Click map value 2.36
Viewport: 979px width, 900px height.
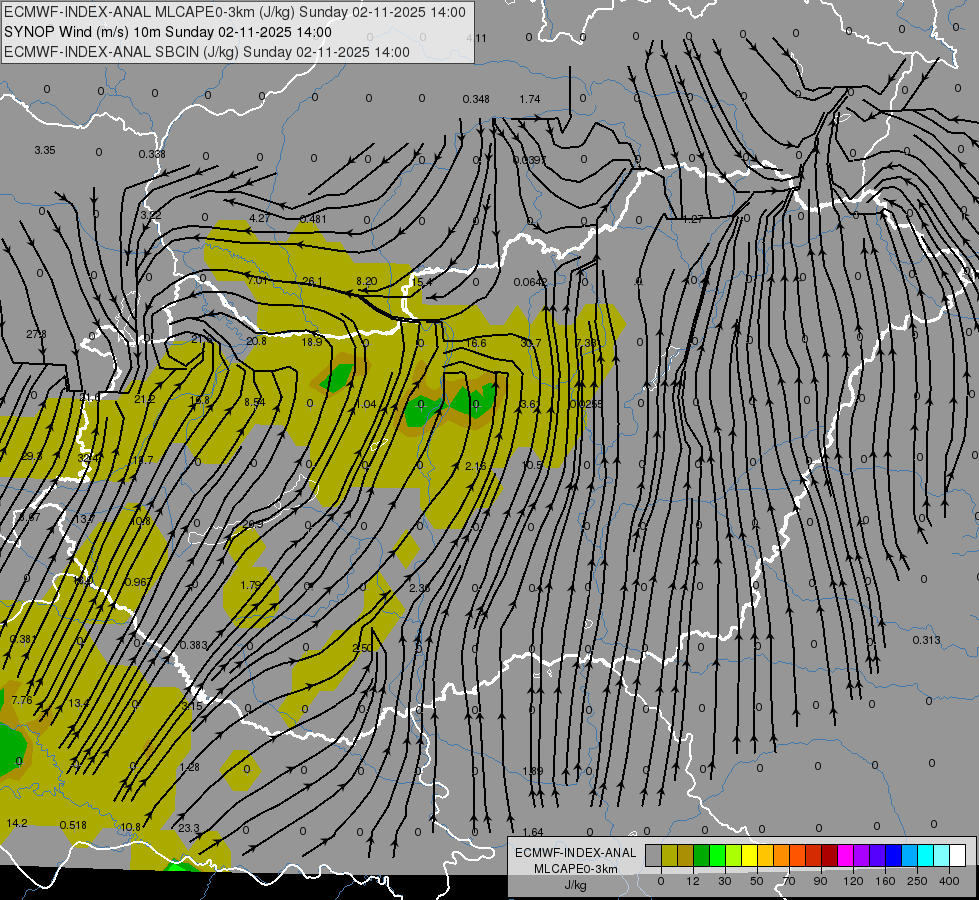coord(420,588)
